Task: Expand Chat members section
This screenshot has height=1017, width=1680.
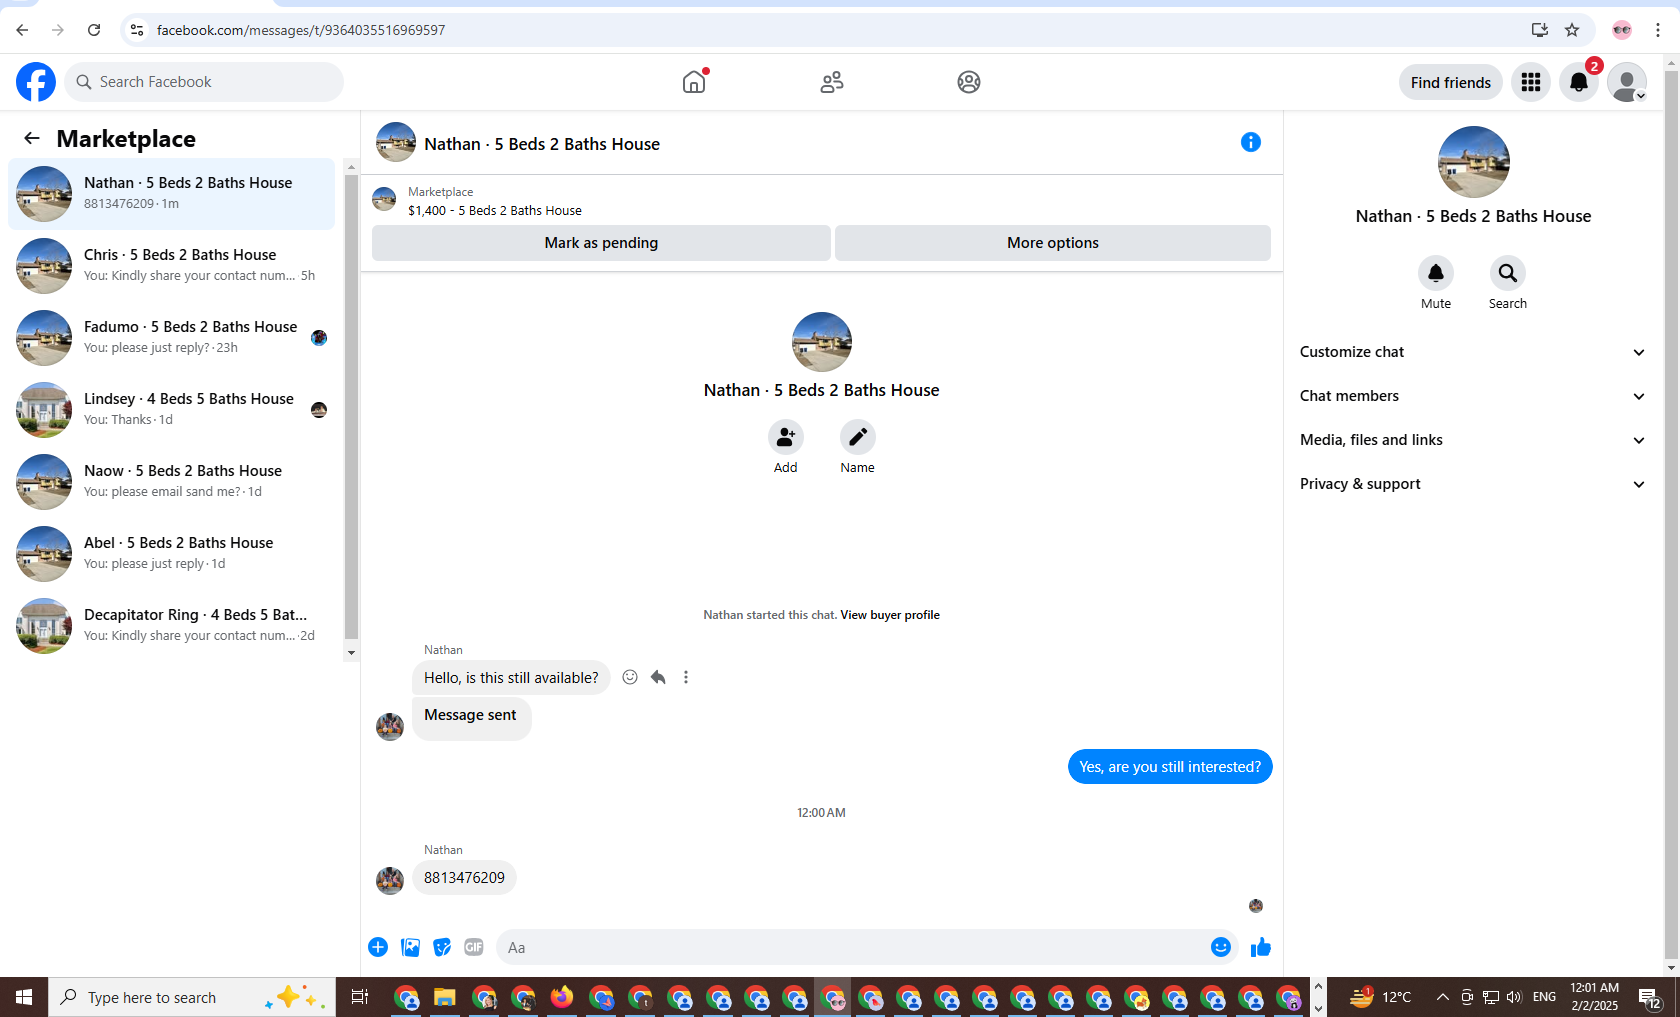Action: coord(1472,396)
